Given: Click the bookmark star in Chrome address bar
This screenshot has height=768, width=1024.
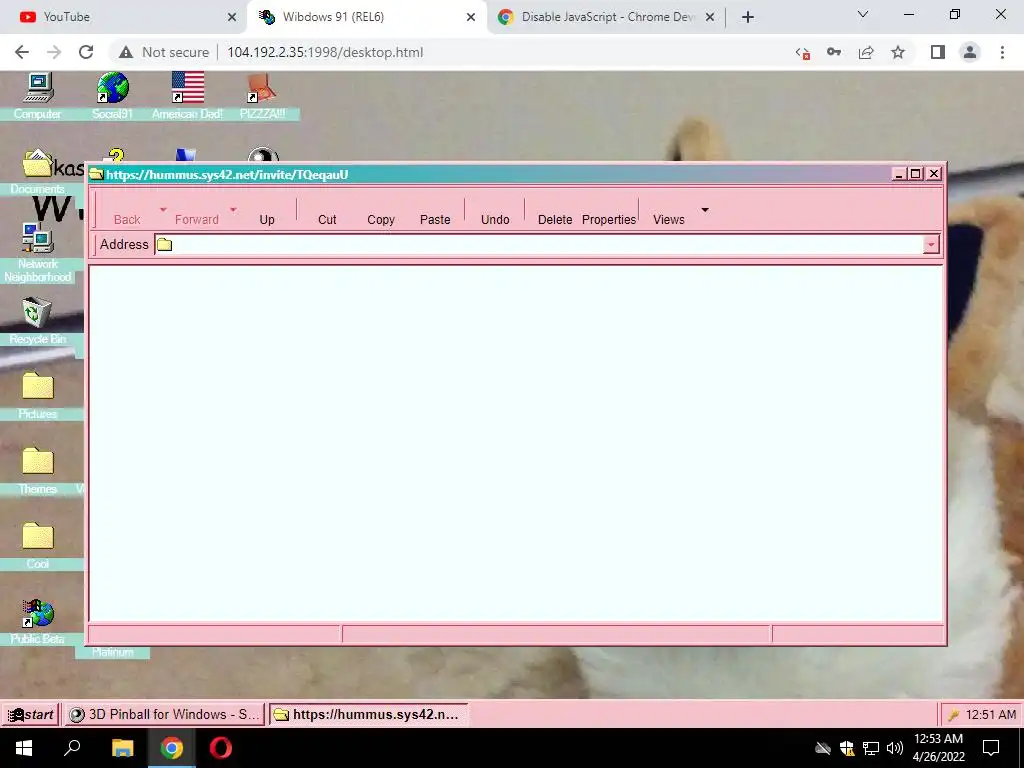Looking at the screenshot, I should (898, 52).
